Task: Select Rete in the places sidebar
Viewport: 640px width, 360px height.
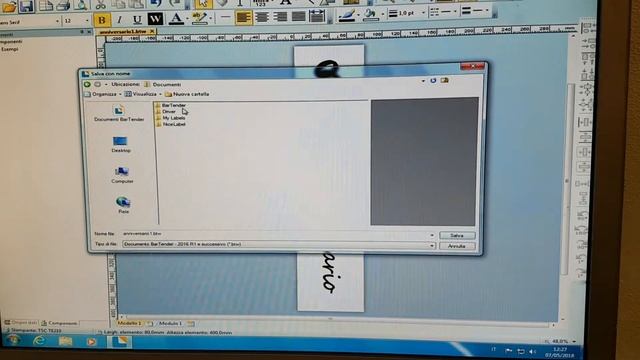Action: 123,205
